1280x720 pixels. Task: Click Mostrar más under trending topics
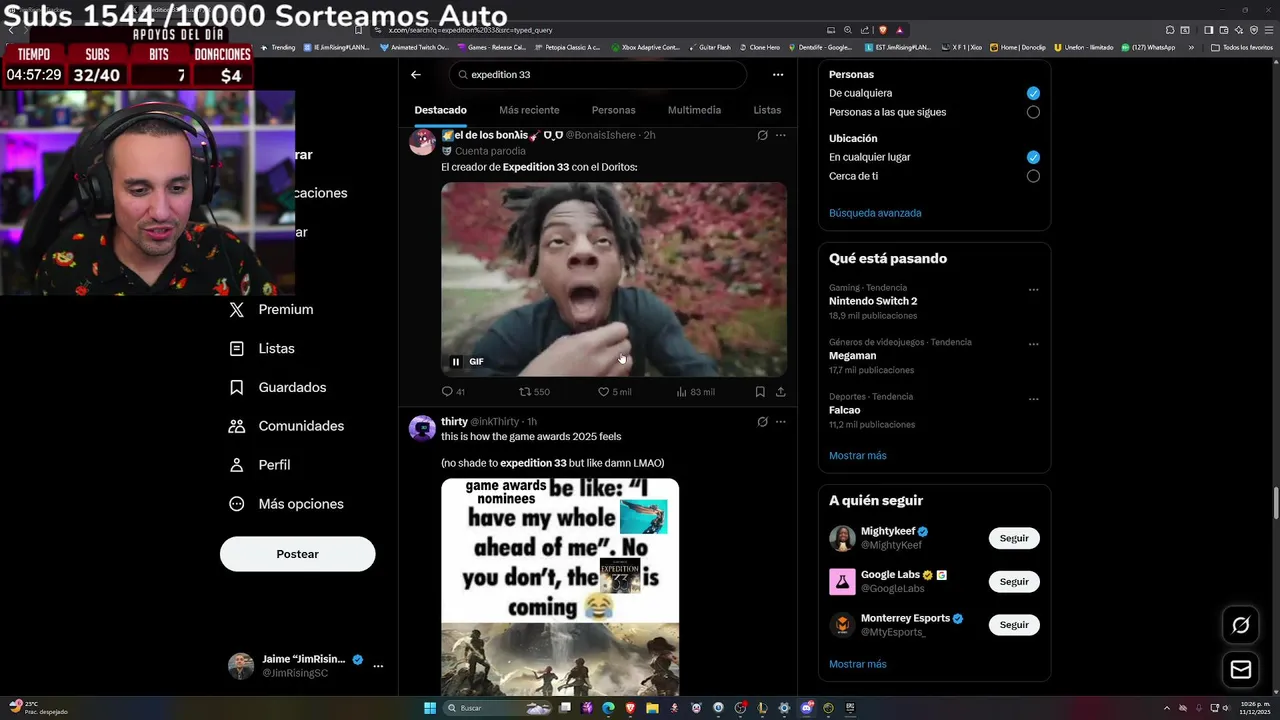point(858,456)
